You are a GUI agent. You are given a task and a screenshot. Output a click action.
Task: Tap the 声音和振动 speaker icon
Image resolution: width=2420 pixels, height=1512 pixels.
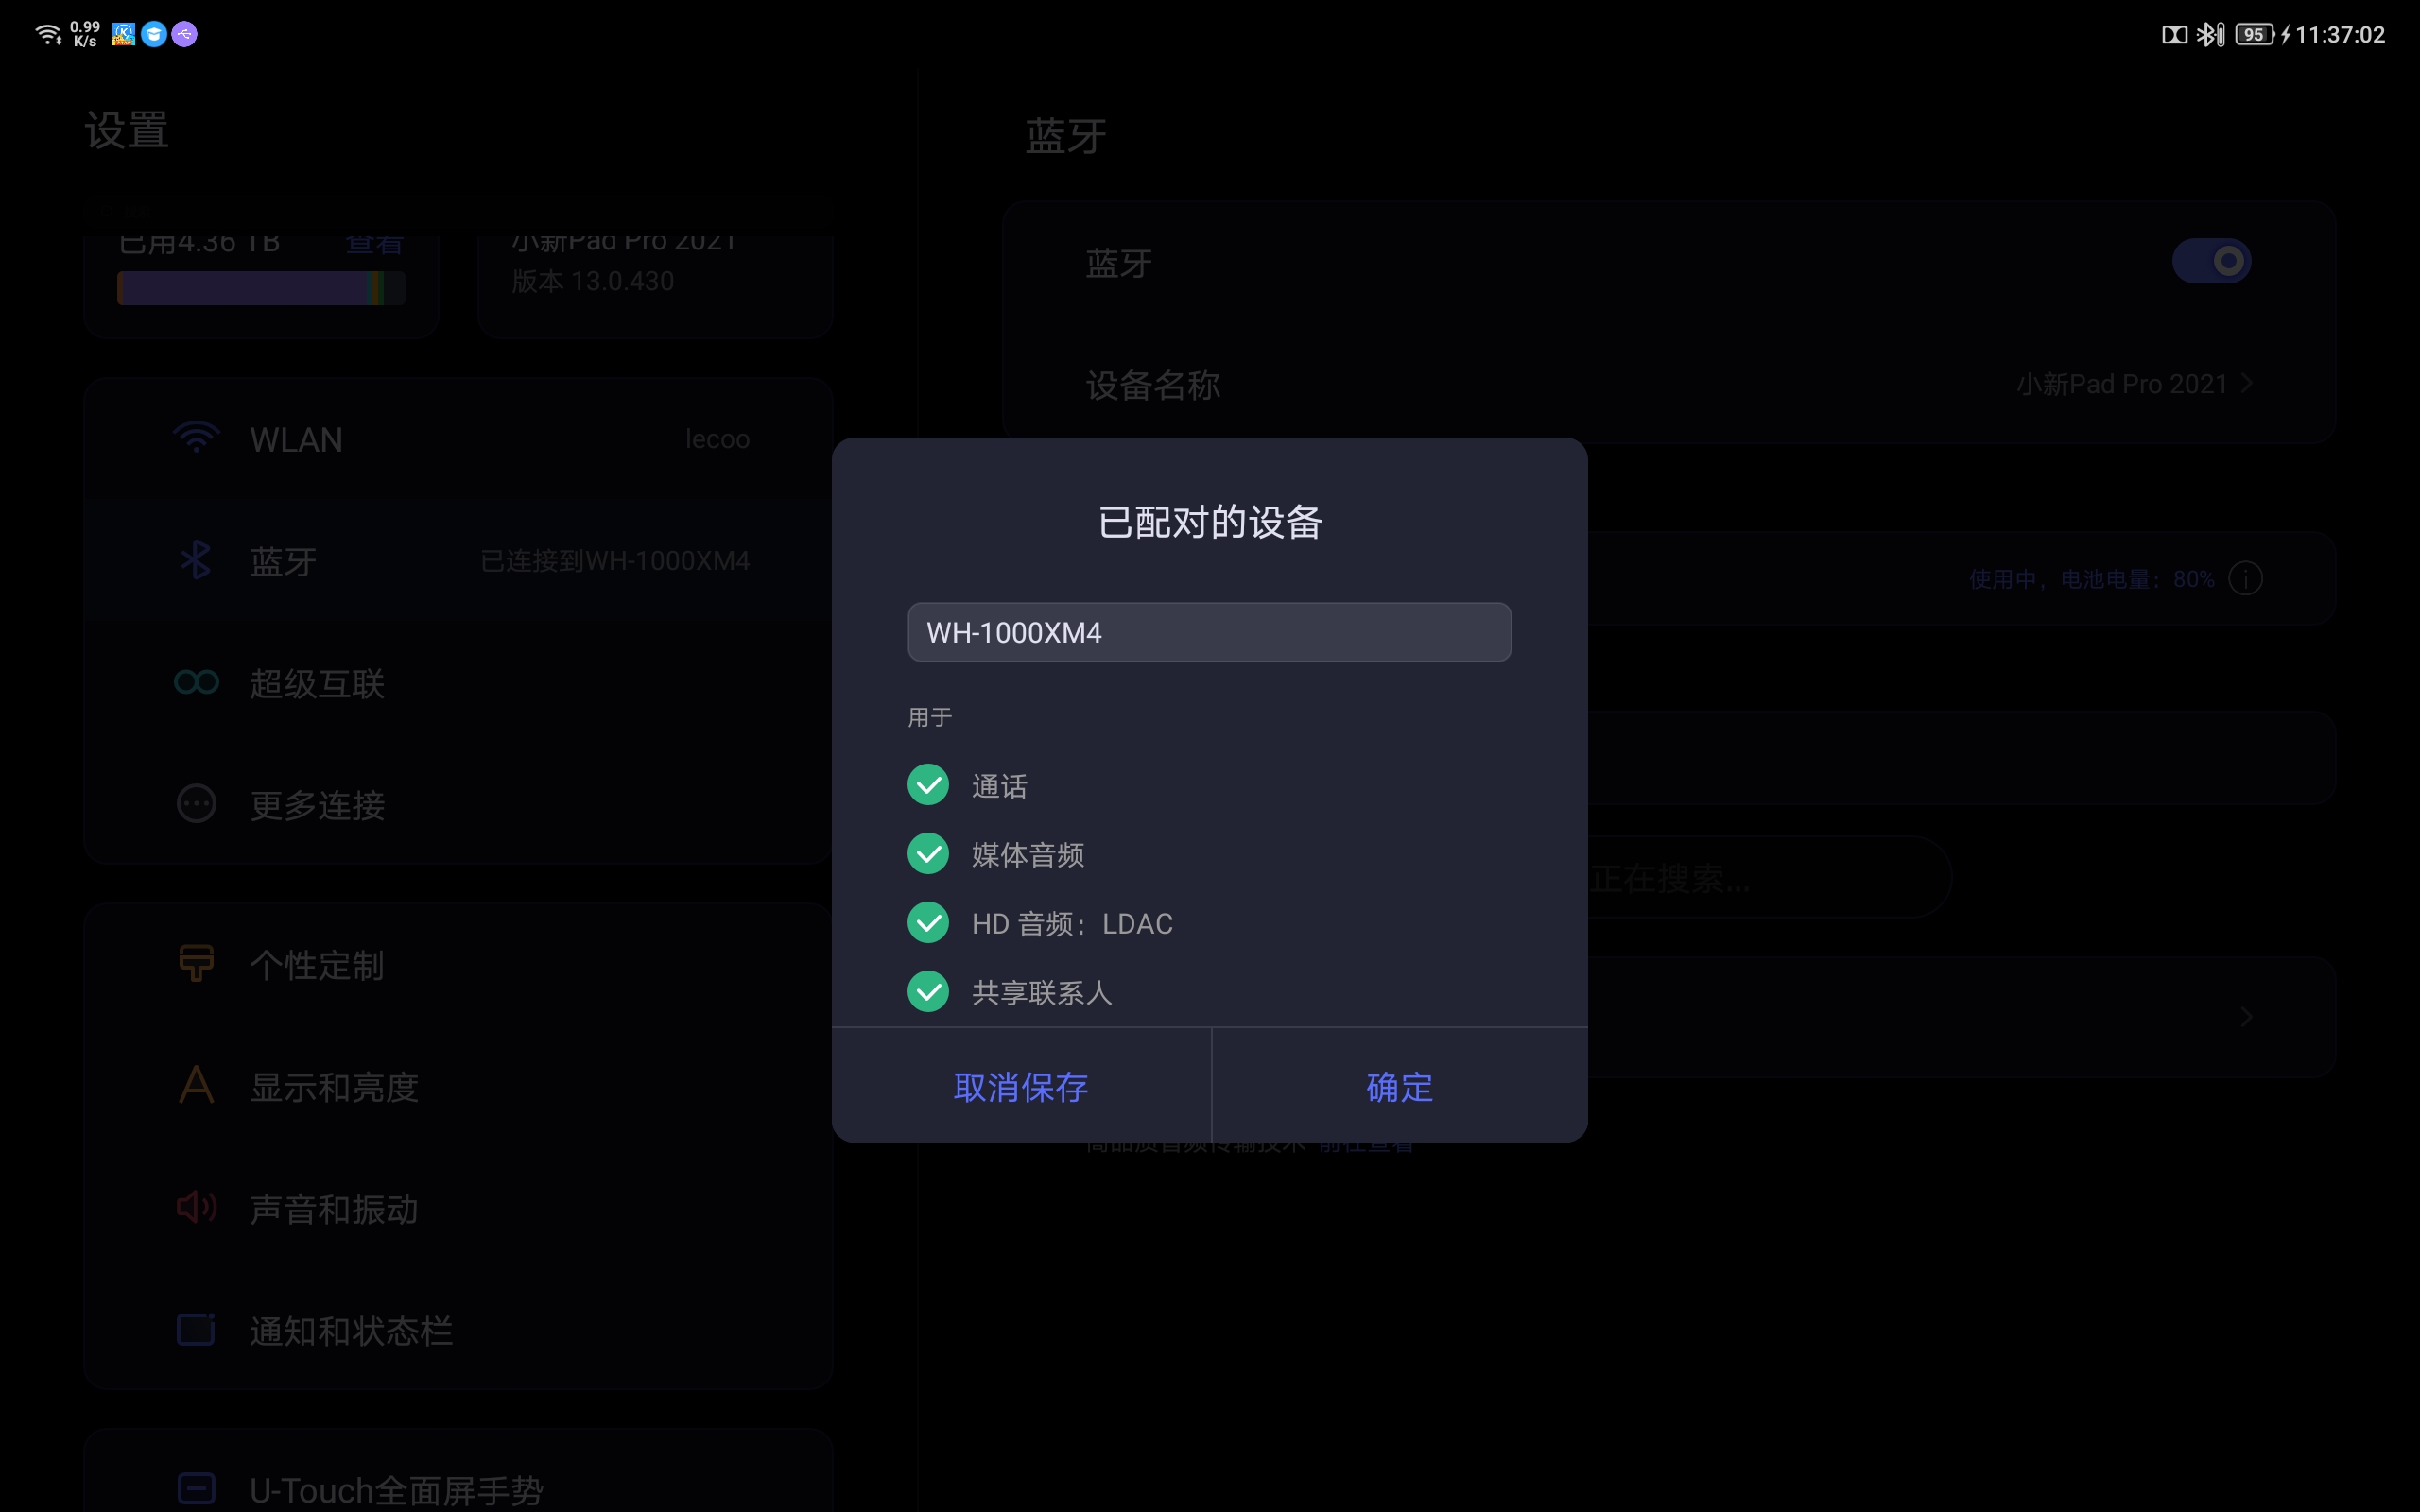pos(196,1208)
